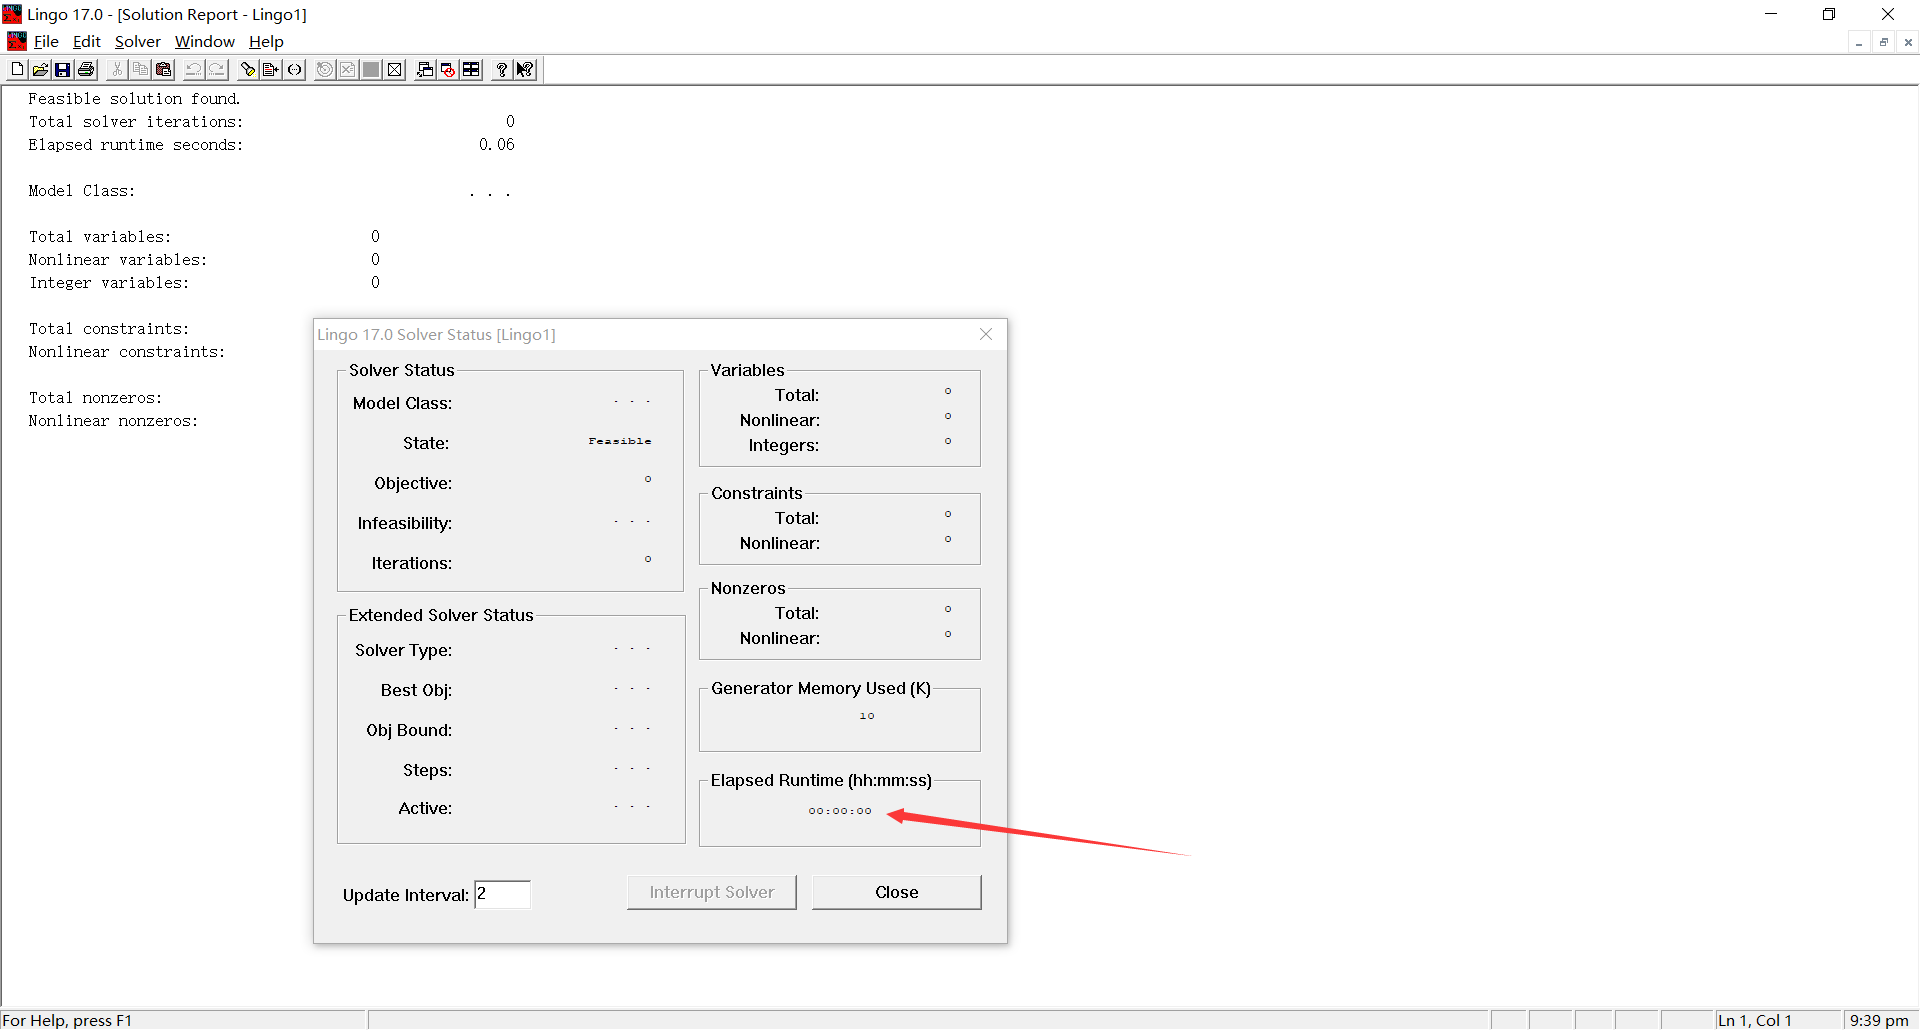
Task: Close the Solver Status dialog with X
Action: click(986, 334)
